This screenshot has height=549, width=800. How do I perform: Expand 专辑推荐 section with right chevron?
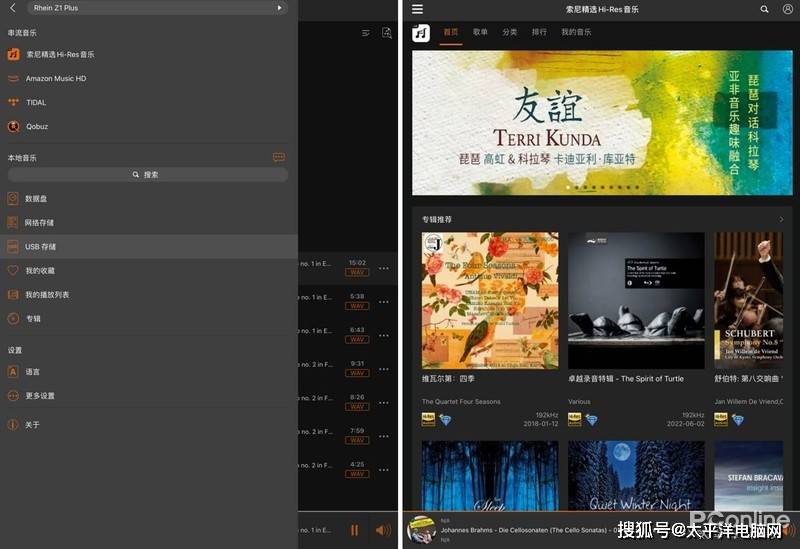pos(781,219)
